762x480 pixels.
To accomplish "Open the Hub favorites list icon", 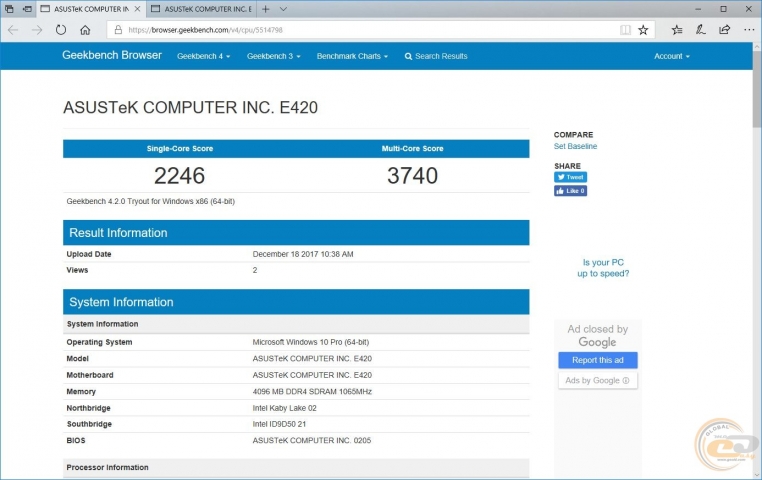I will tap(677, 30).
